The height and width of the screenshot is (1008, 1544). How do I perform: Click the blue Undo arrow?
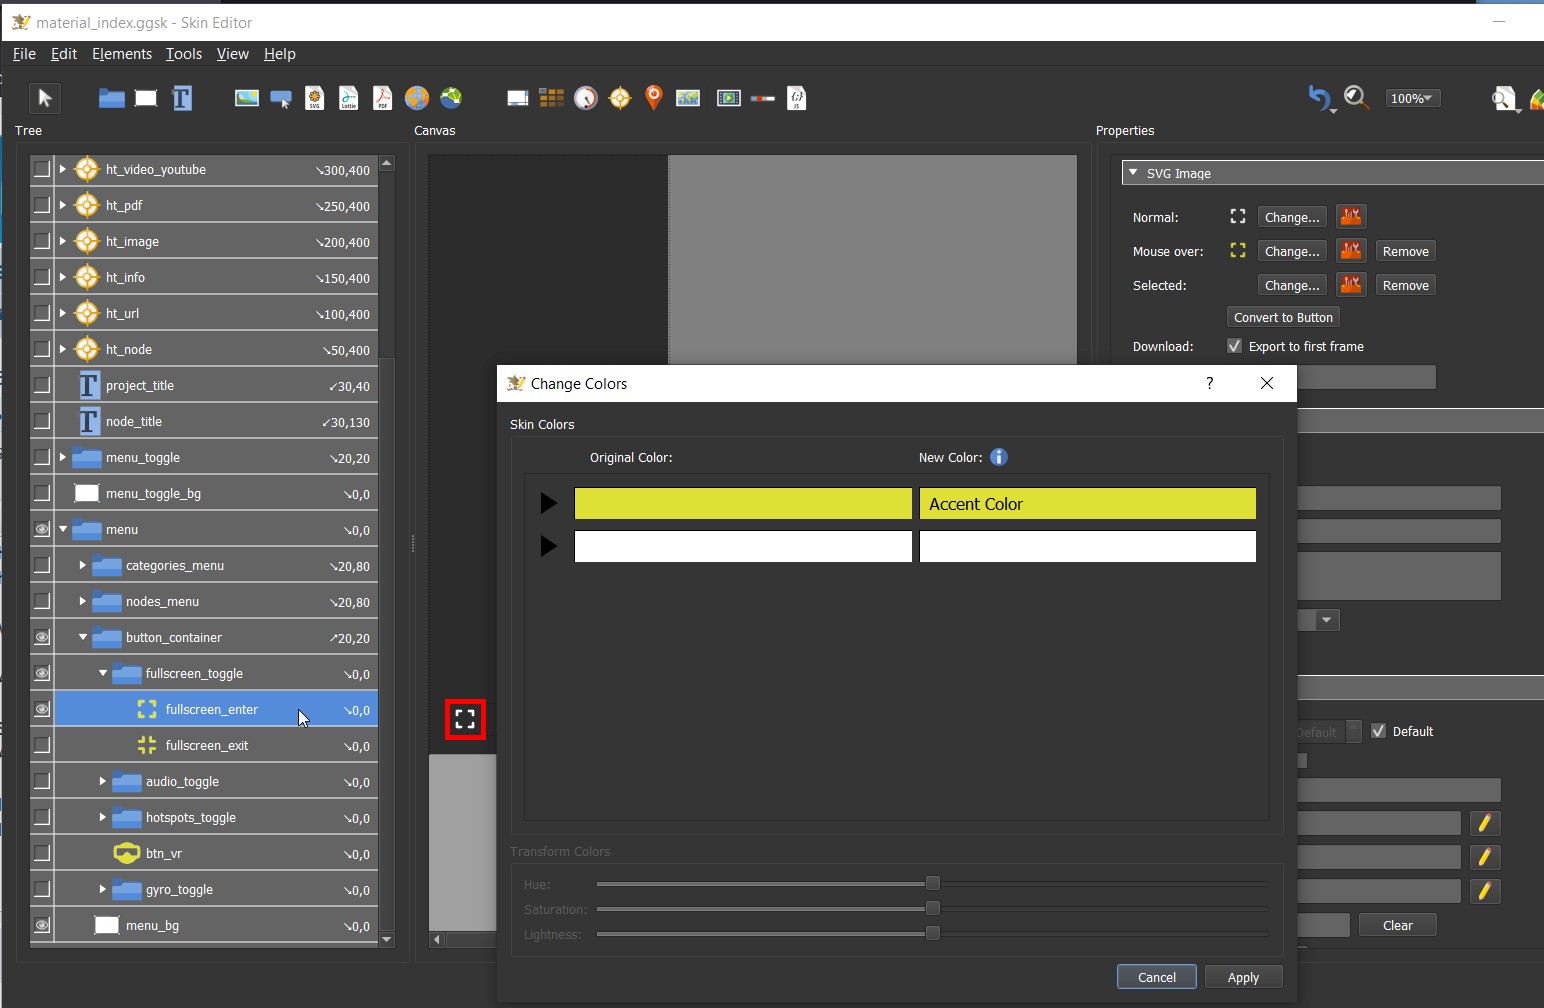click(1320, 98)
